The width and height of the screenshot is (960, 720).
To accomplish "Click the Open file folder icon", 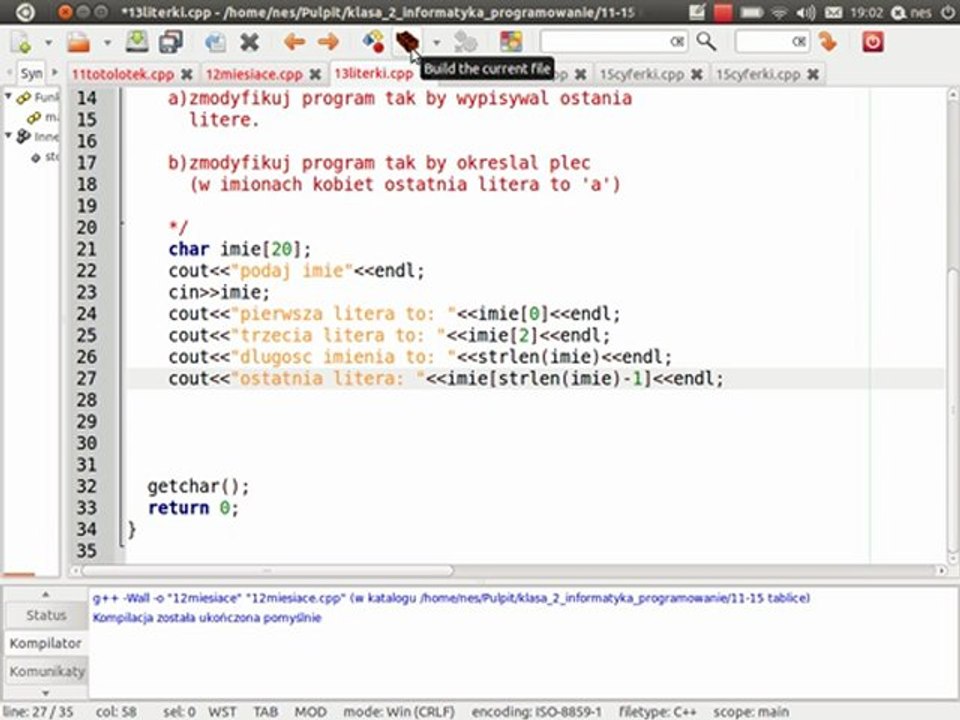I will 78,42.
